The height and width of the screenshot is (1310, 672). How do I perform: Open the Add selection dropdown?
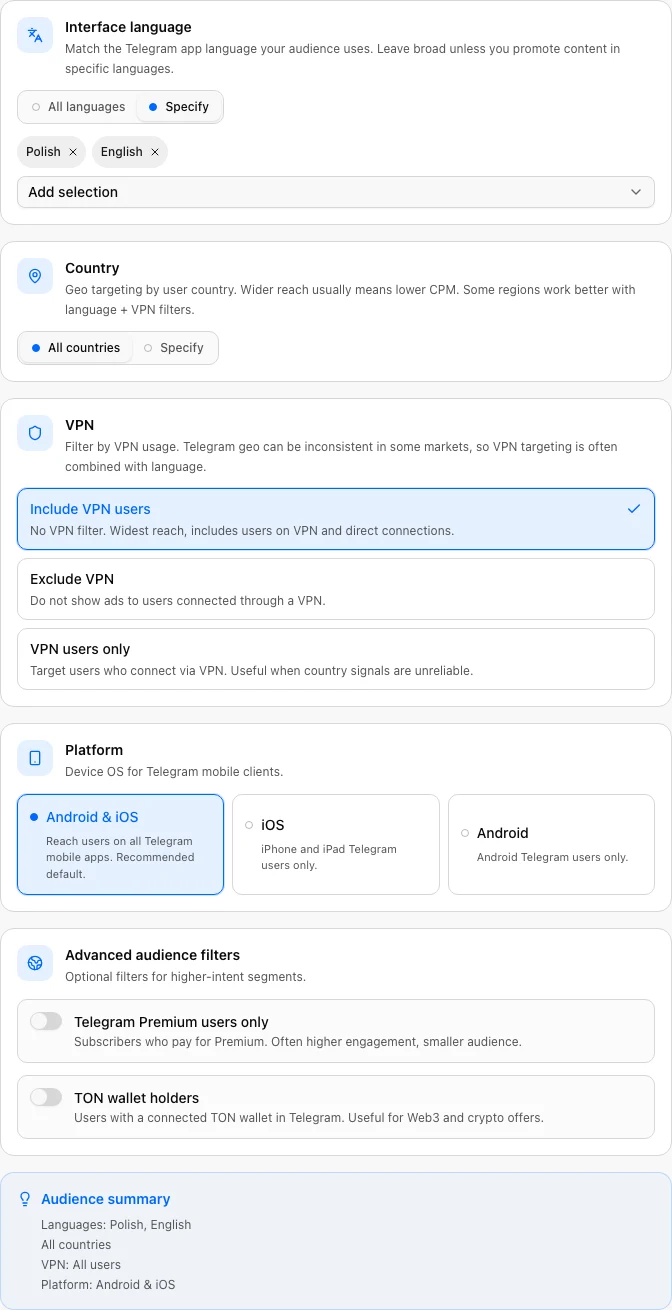tap(336, 192)
